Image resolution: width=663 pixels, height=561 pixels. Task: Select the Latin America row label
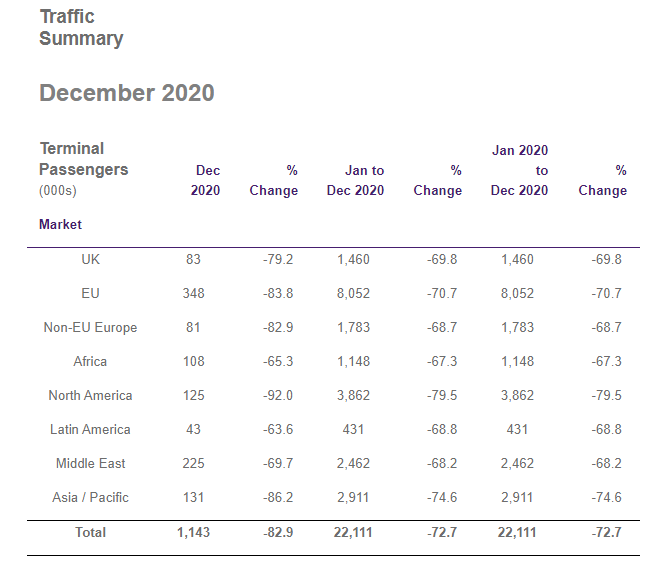tap(90, 429)
